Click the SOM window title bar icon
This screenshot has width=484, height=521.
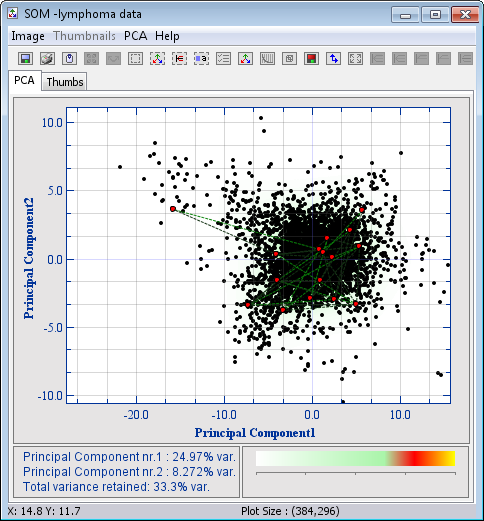point(12,14)
